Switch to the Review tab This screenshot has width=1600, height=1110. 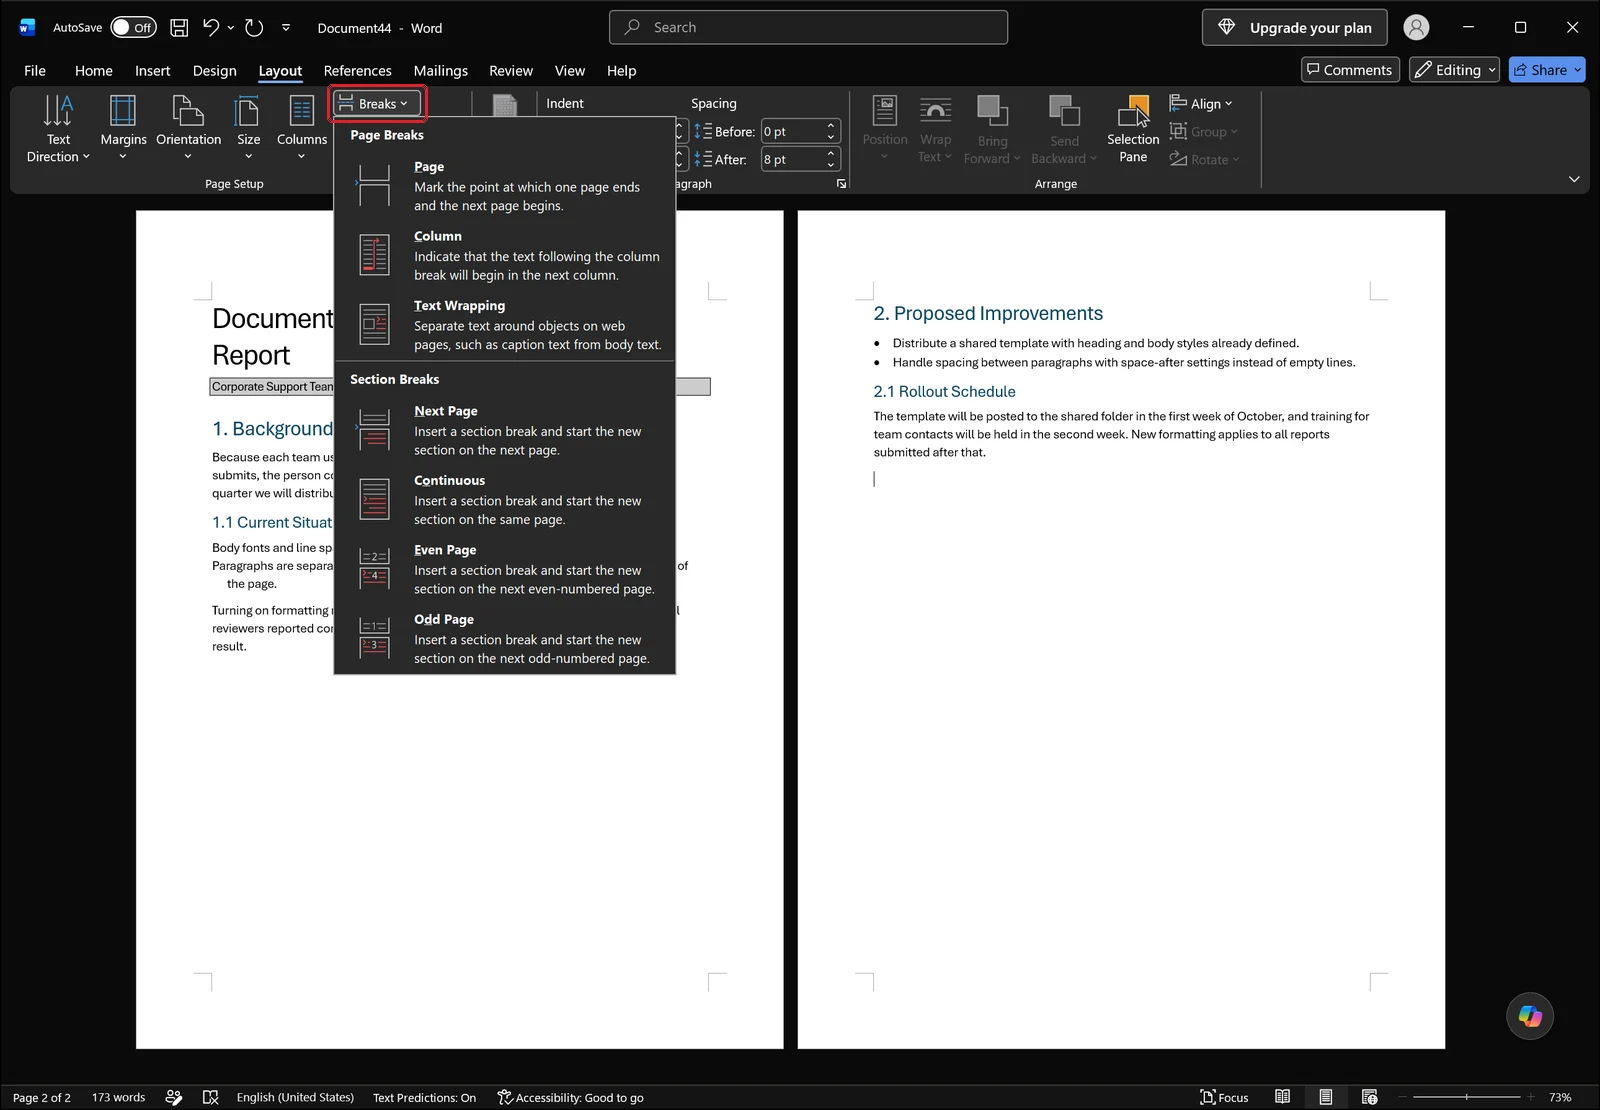point(511,71)
